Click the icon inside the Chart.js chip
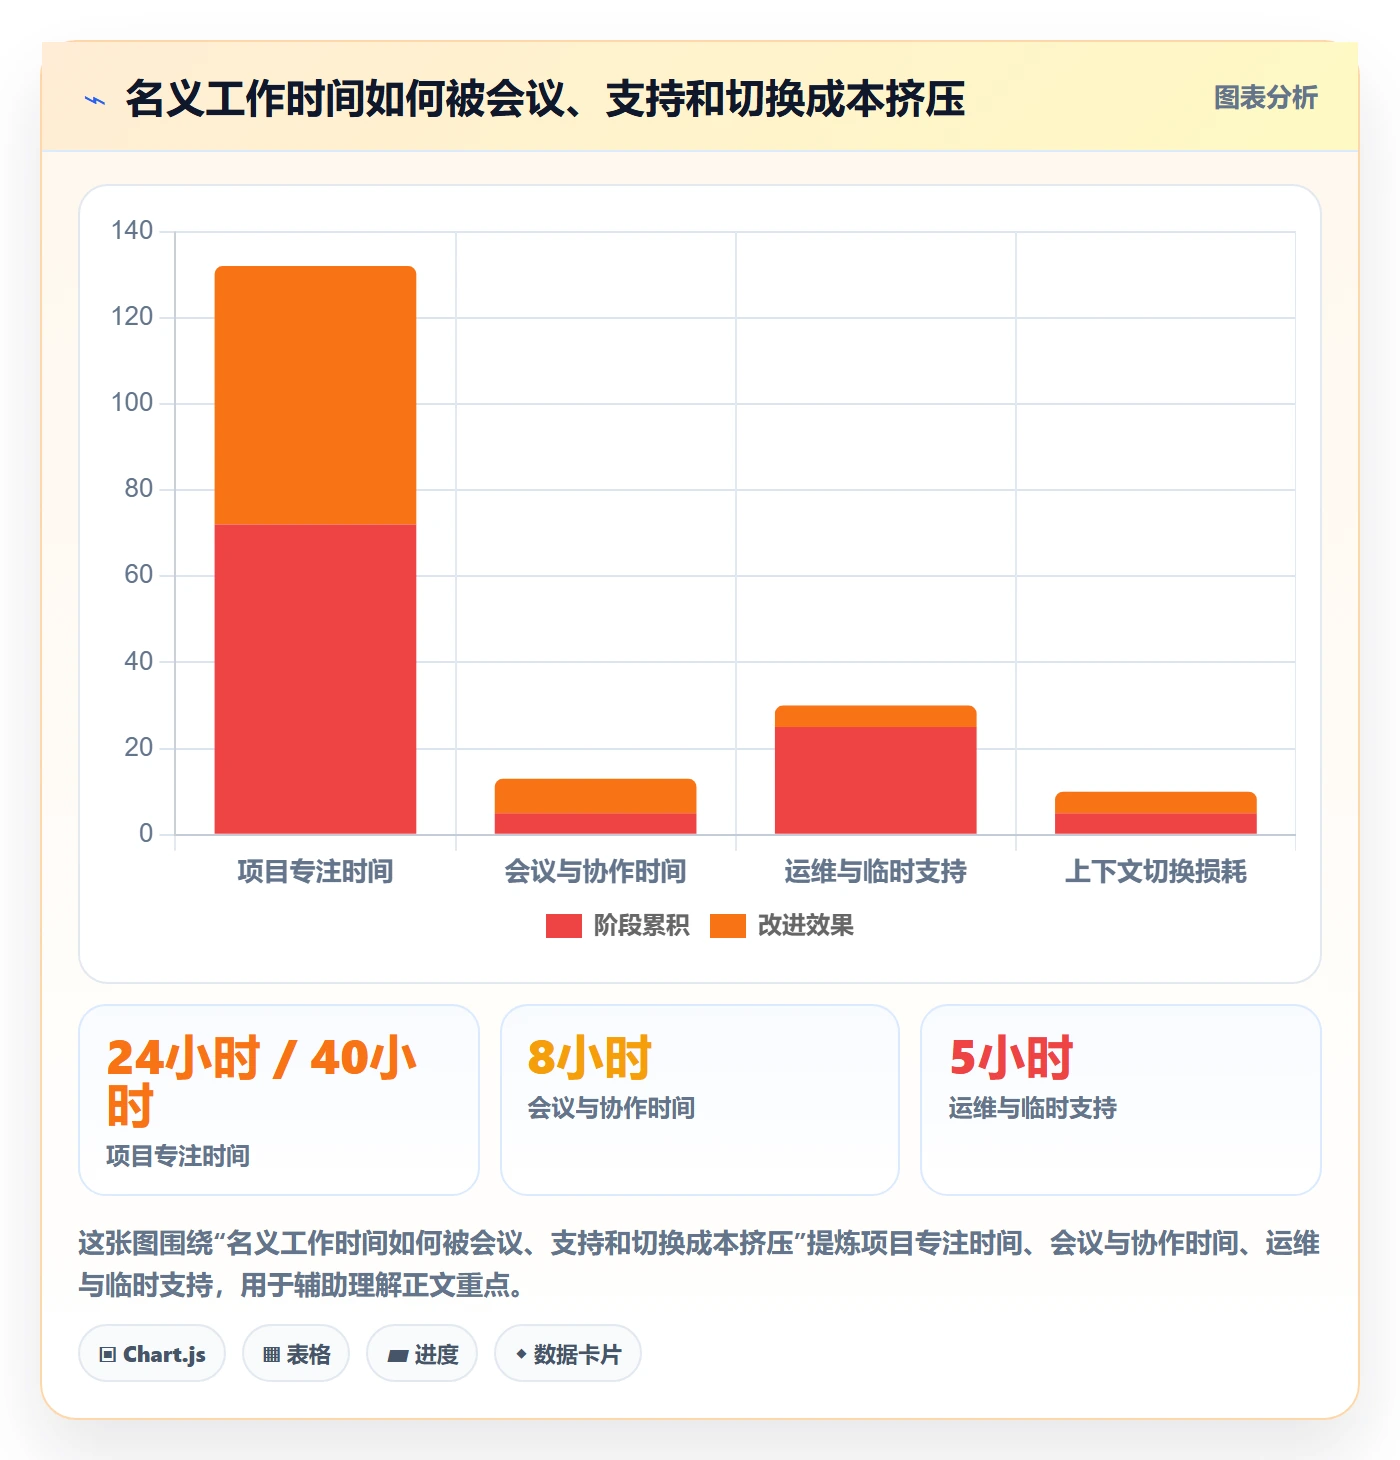 click(108, 1355)
